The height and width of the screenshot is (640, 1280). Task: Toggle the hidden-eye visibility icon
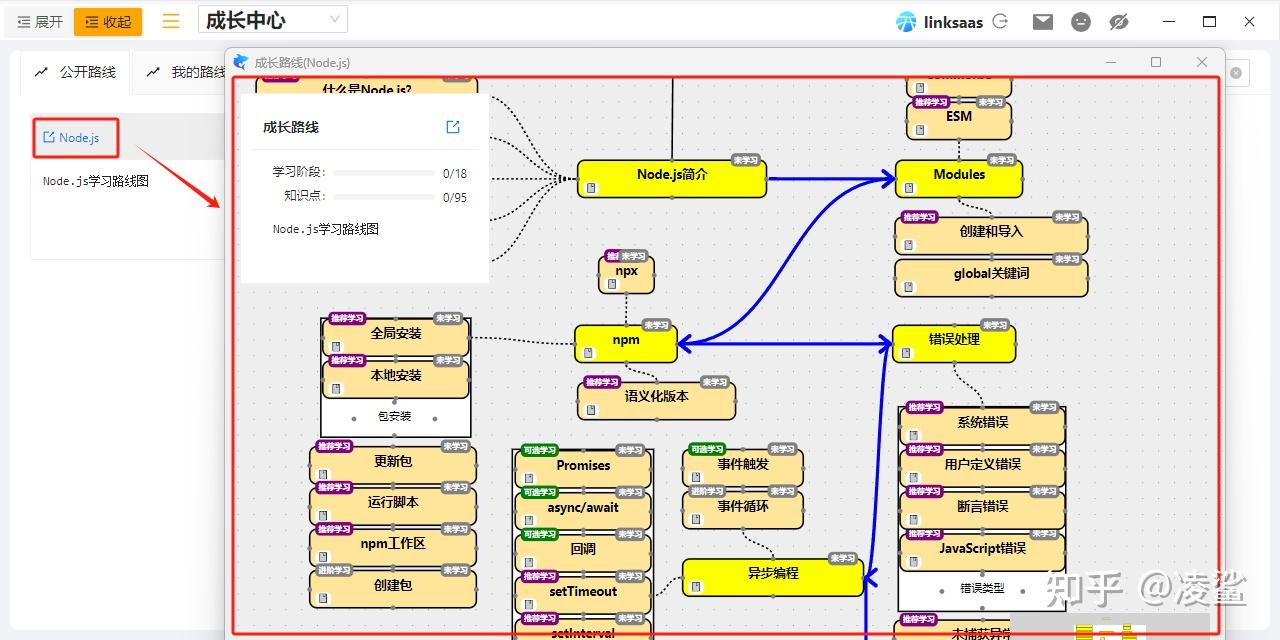tap(1119, 21)
